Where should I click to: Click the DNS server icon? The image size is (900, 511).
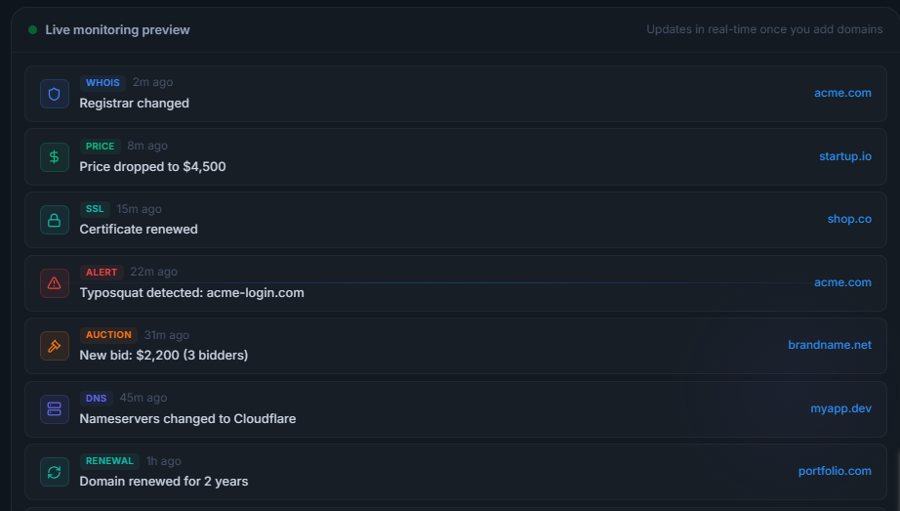click(55, 409)
